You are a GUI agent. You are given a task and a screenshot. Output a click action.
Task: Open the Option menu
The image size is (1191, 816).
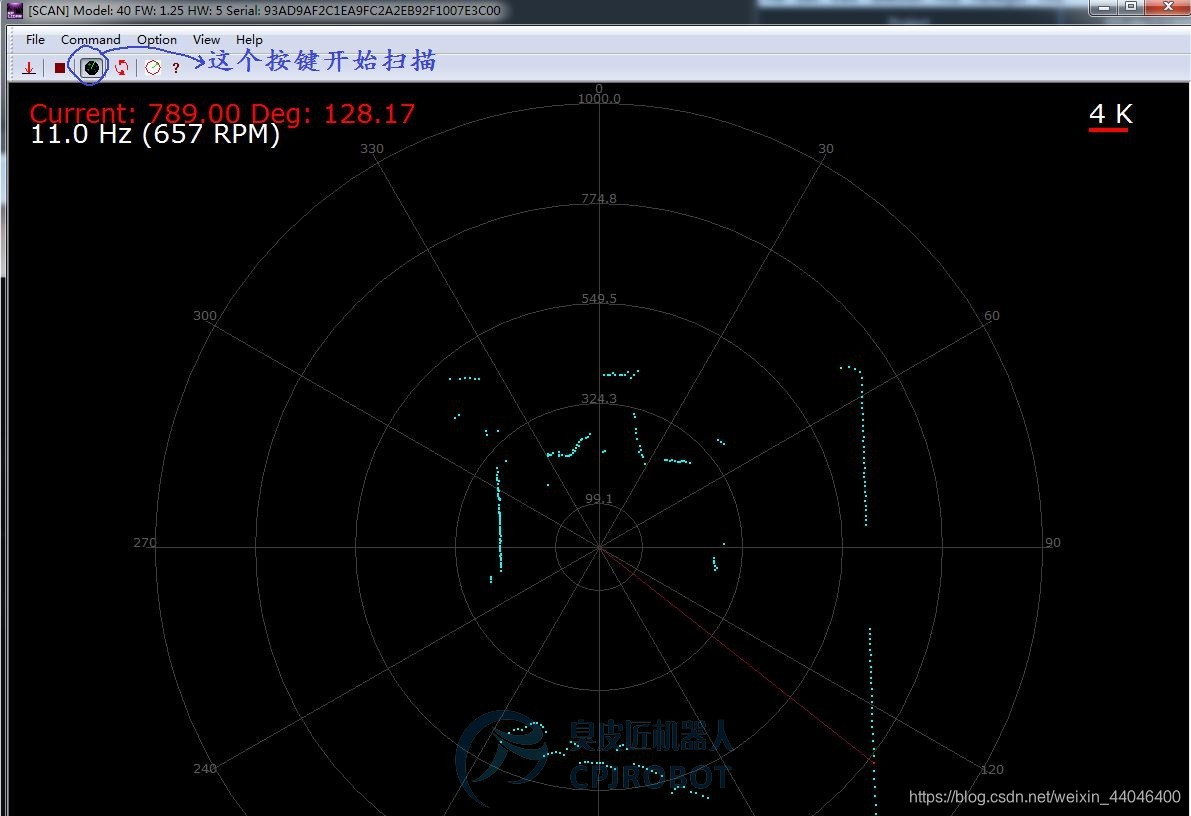[x=156, y=40]
